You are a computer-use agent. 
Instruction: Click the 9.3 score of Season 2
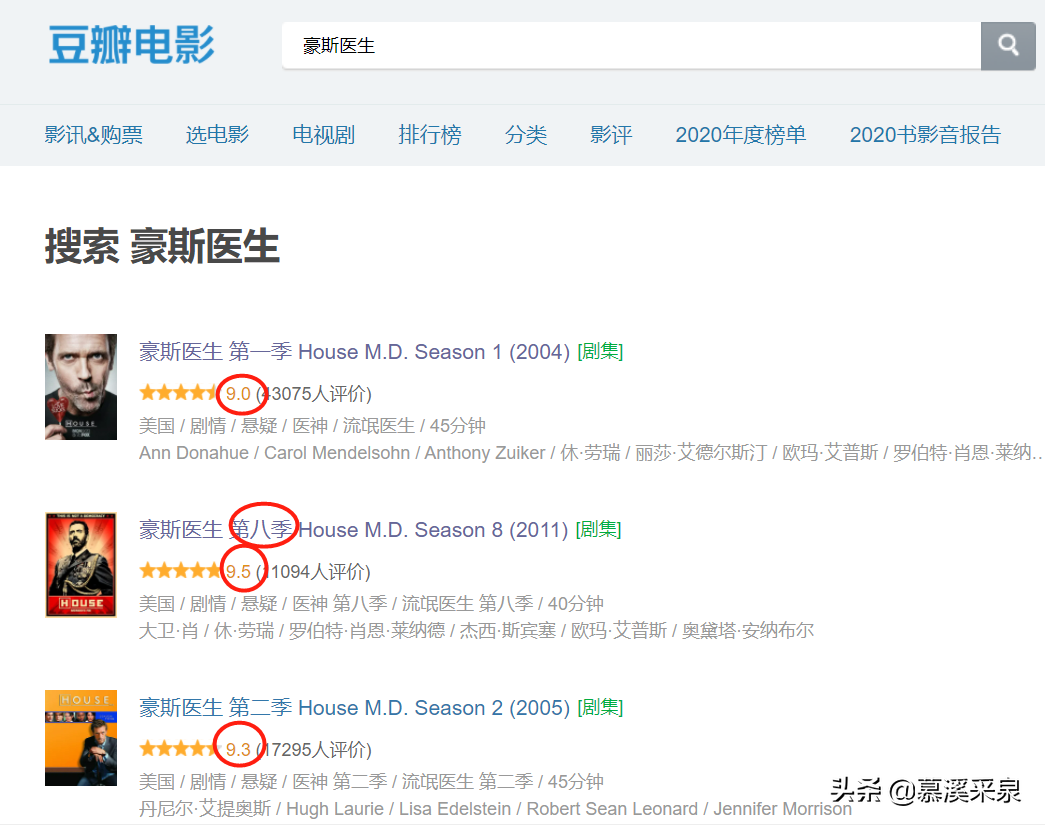click(x=238, y=749)
